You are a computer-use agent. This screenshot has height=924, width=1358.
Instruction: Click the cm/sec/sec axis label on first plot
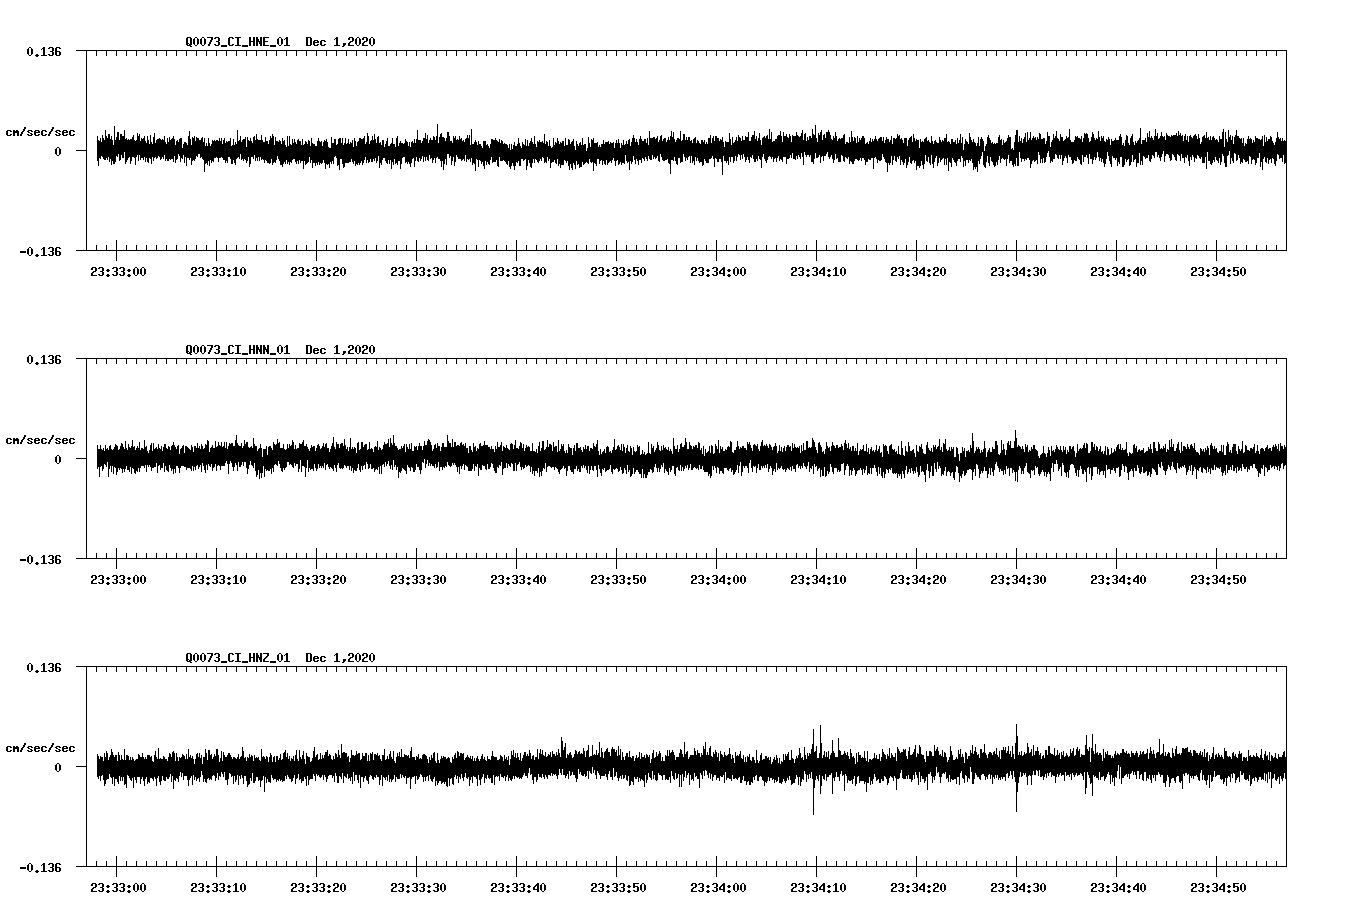click(x=41, y=131)
